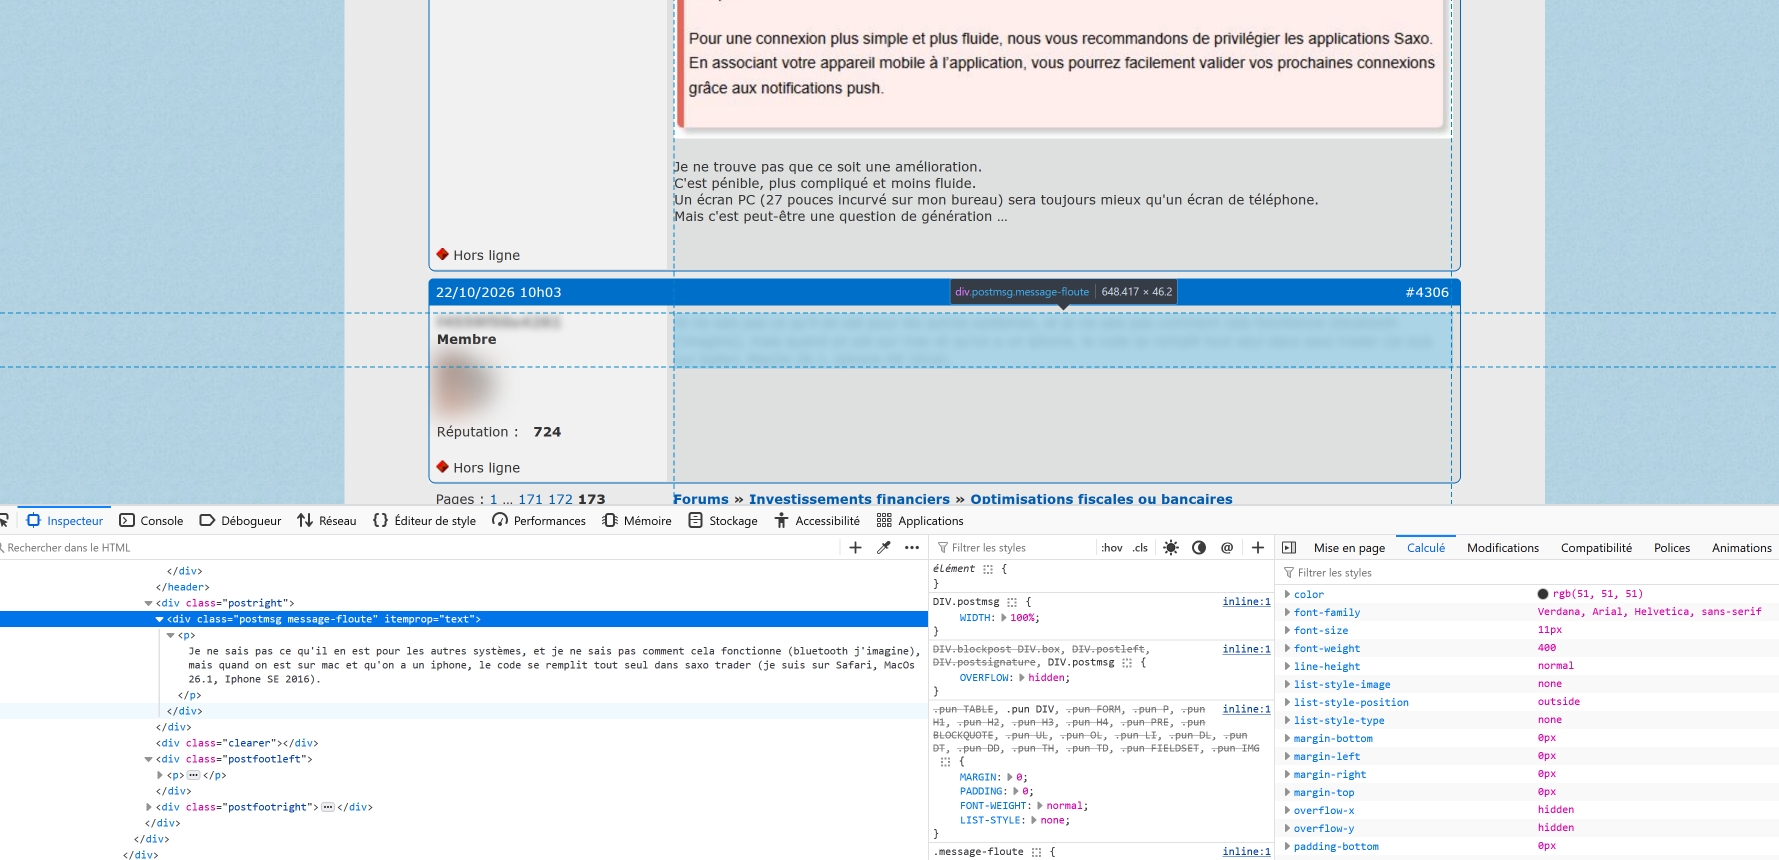Toggle light color scheme simulation (sun icon)
The height and width of the screenshot is (860, 1779).
pyautogui.click(x=1171, y=547)
